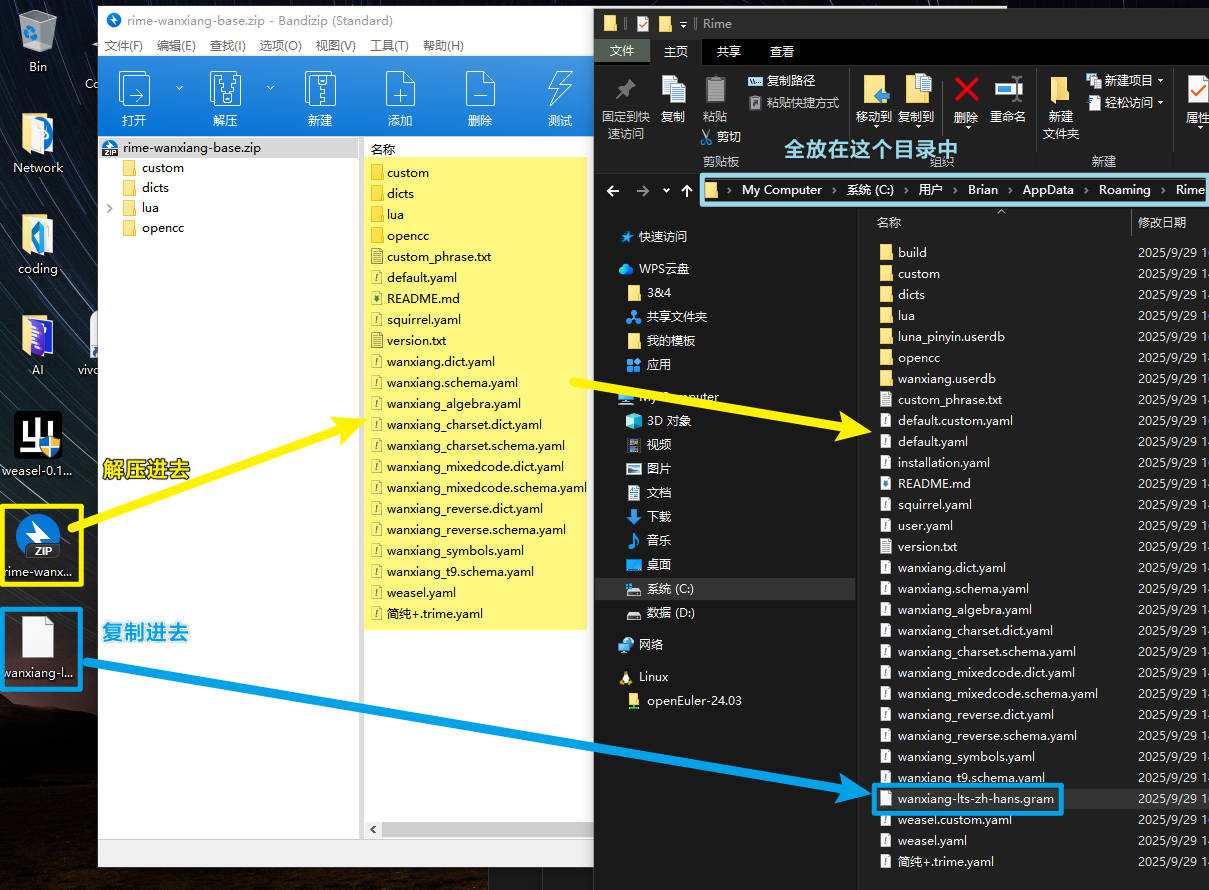
Task: Click AppData in the address bar breadcrumb
Action: click(x=1047, y=190)
